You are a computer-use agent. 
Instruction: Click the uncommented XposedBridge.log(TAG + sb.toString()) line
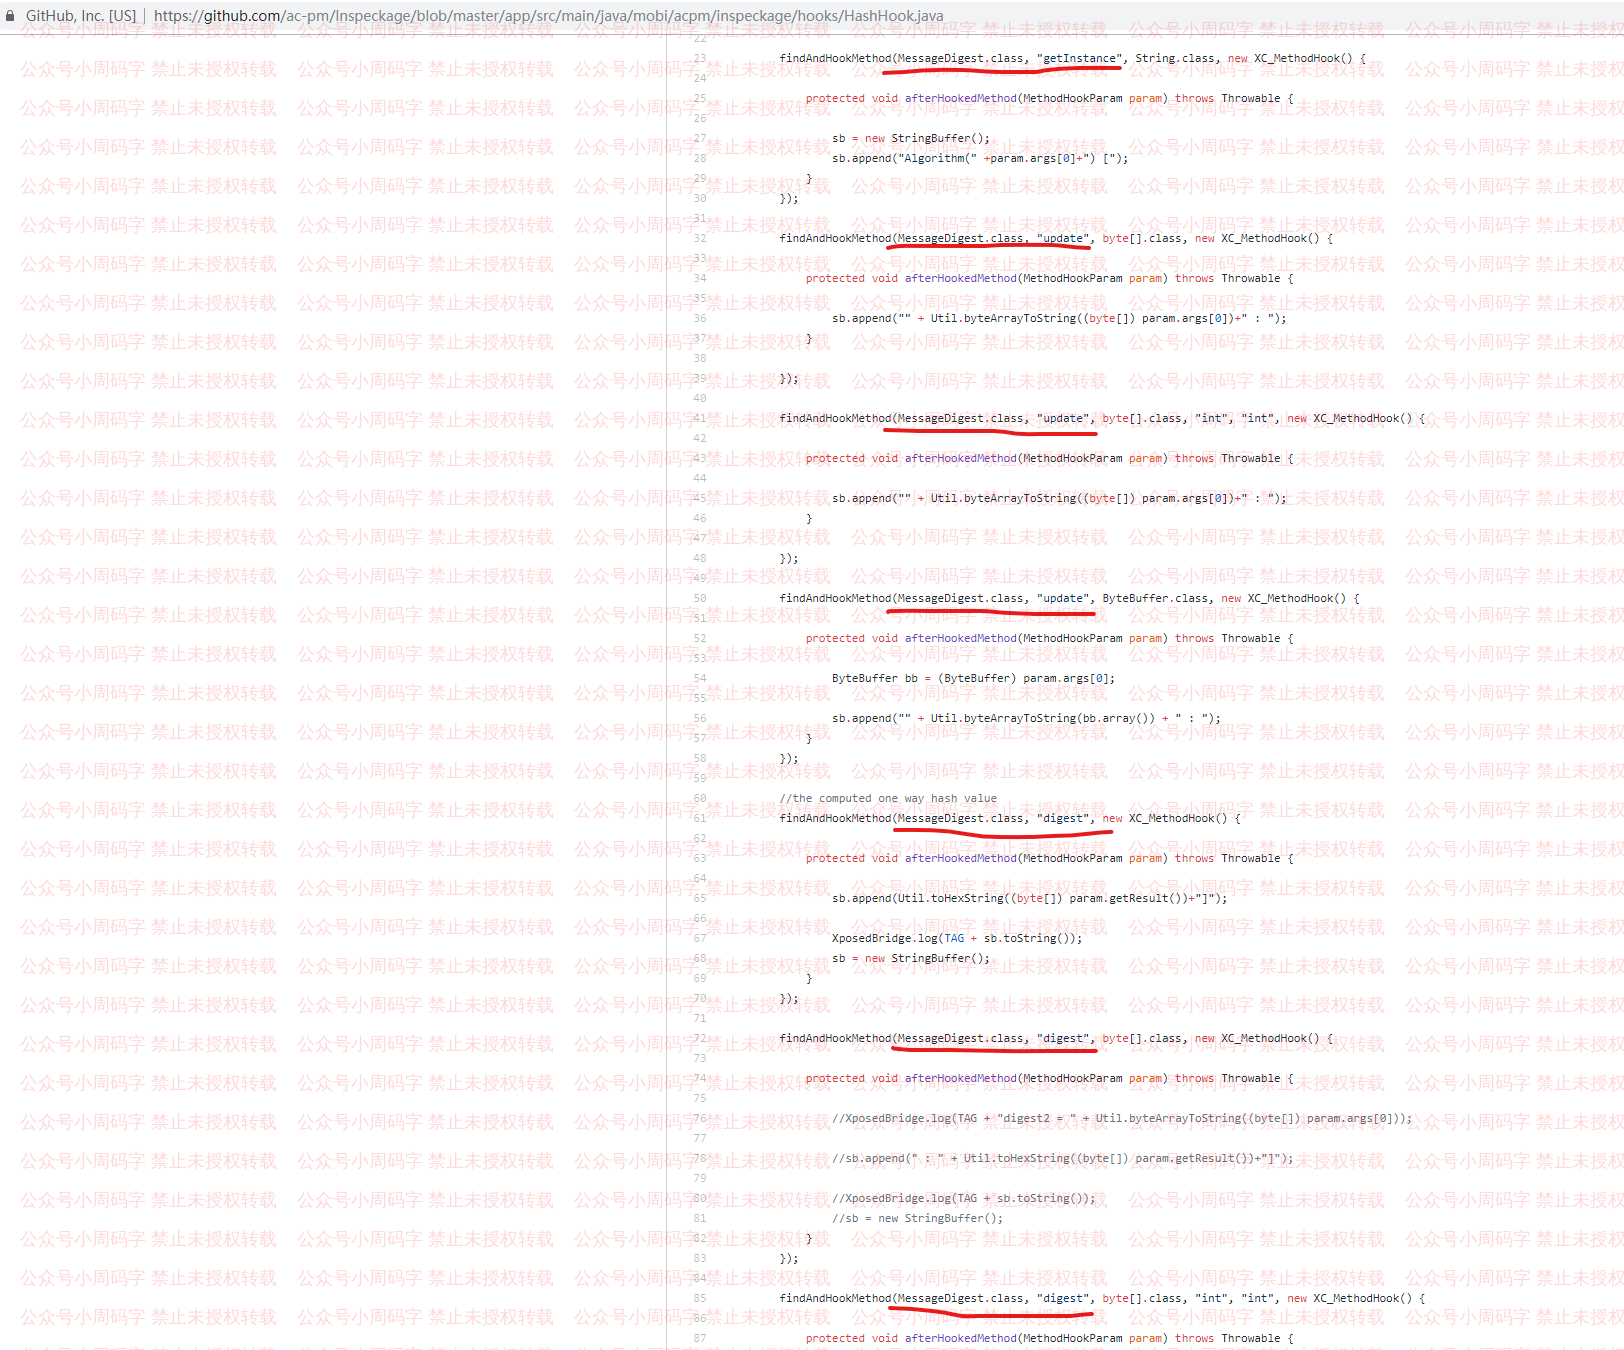(957, 938)
